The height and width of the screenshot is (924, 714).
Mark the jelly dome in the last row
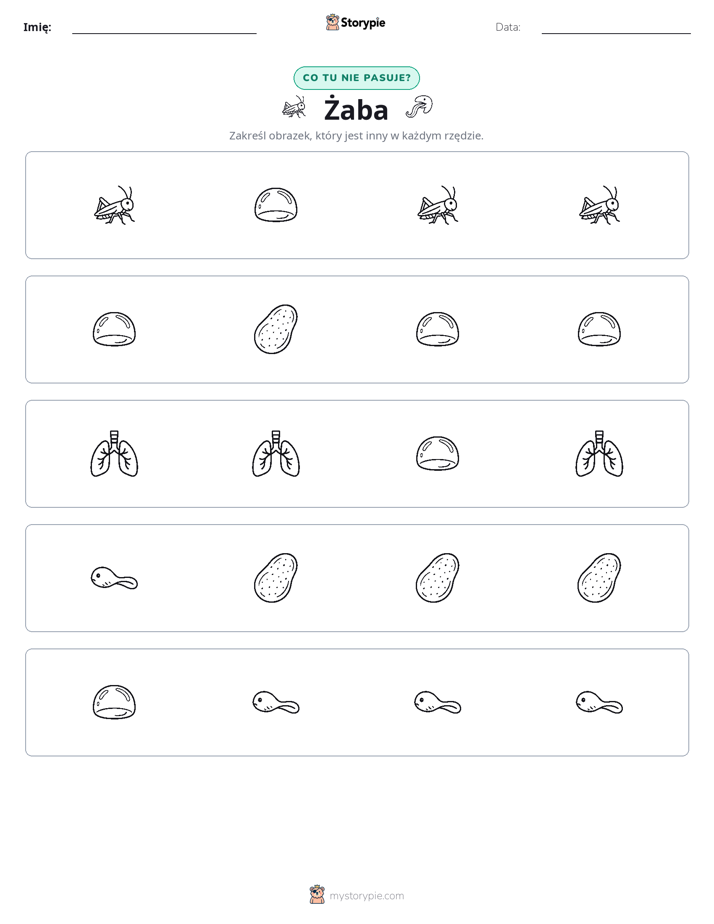114,702
